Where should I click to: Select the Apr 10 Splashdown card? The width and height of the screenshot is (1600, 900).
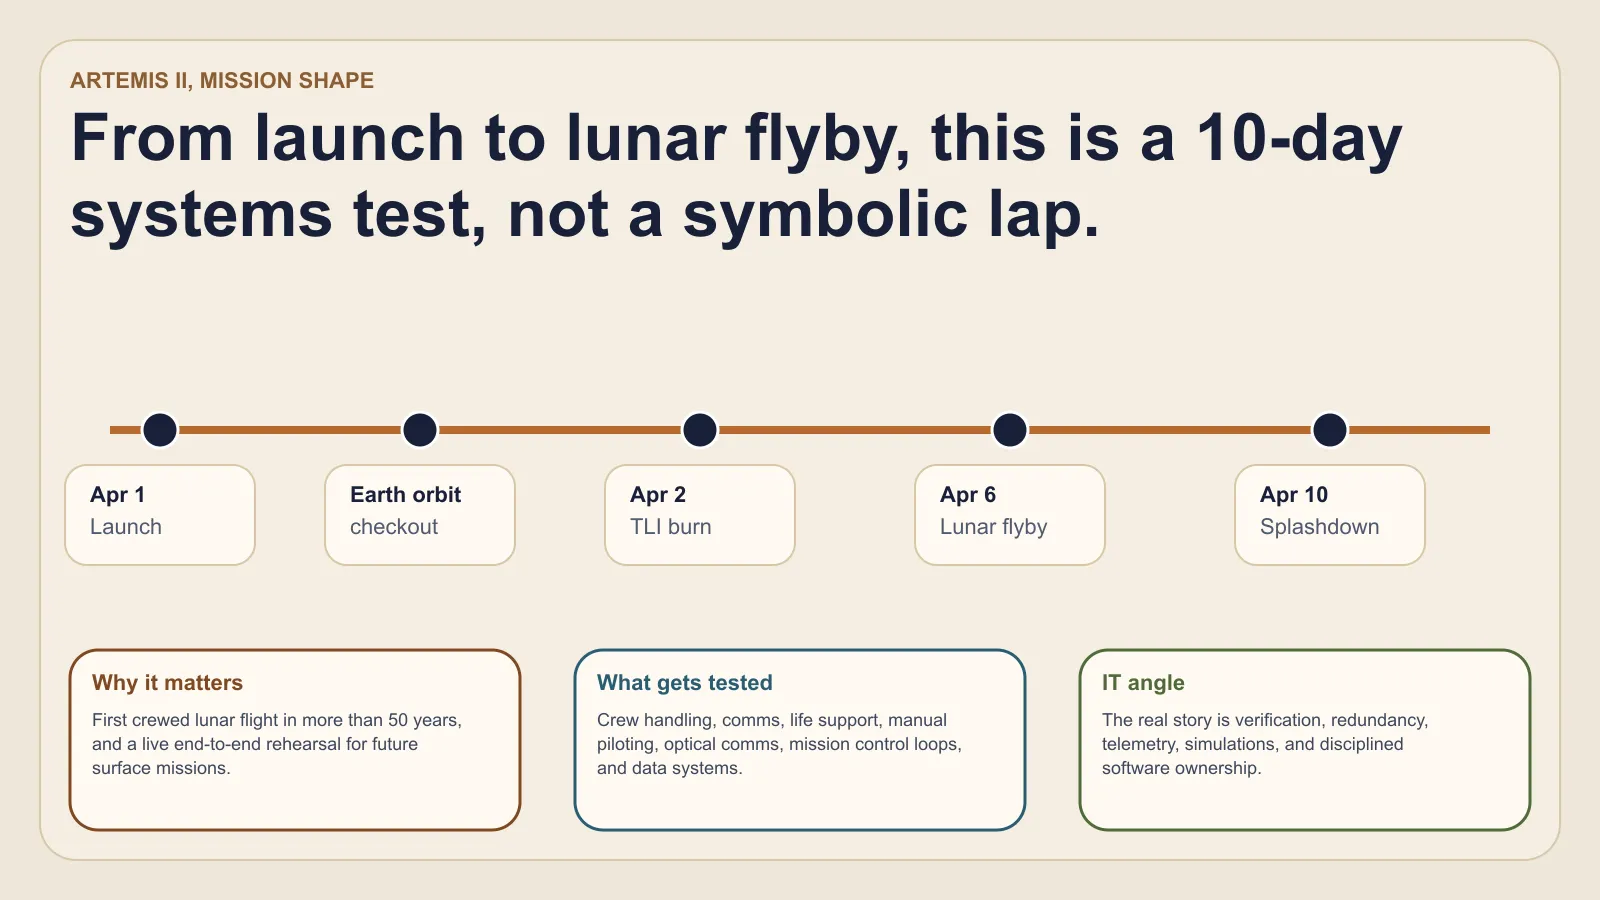[x=1330, y=515]
